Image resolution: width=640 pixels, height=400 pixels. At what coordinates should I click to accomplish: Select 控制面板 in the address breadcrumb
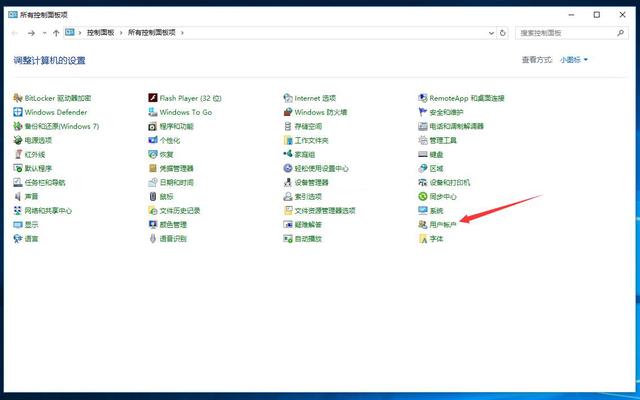100,32
